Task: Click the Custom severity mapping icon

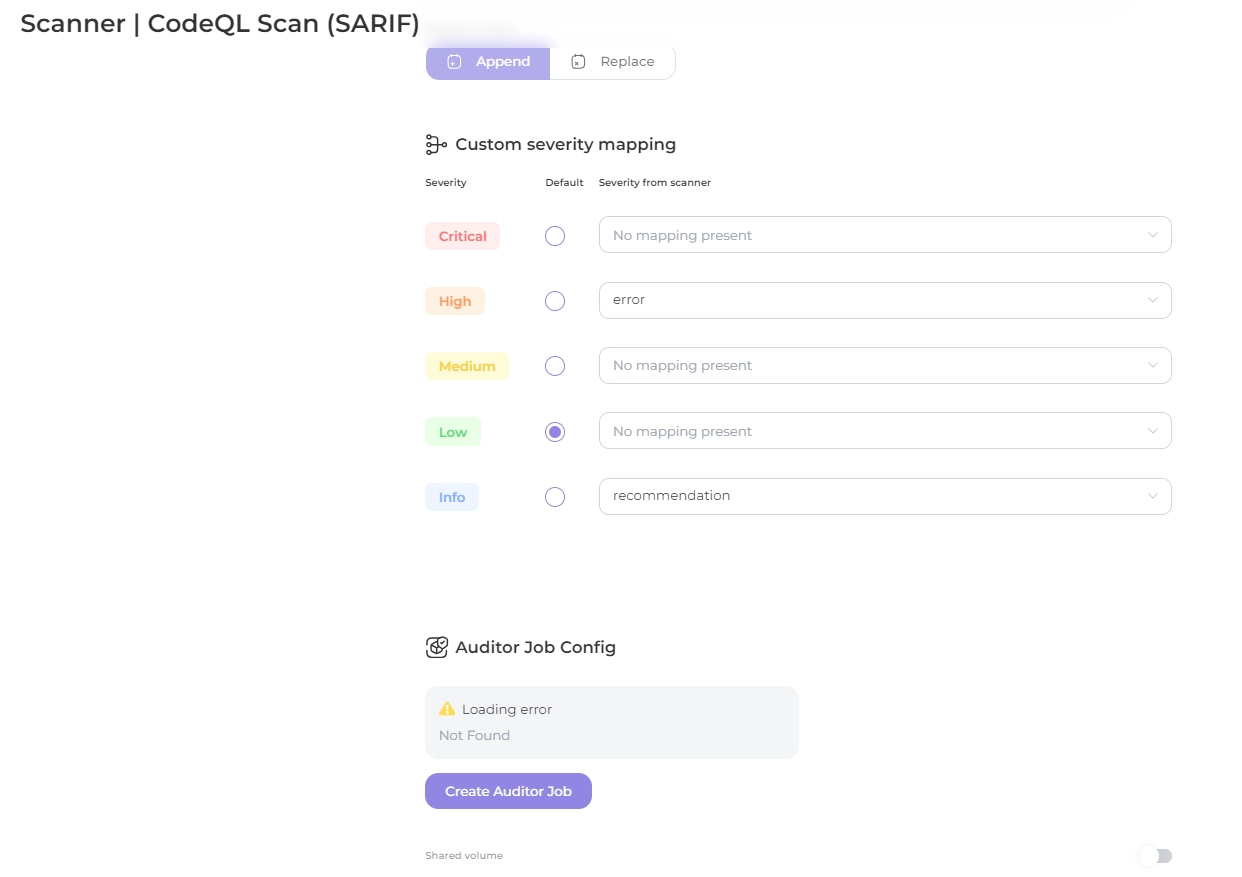Action: click(436, 145)
